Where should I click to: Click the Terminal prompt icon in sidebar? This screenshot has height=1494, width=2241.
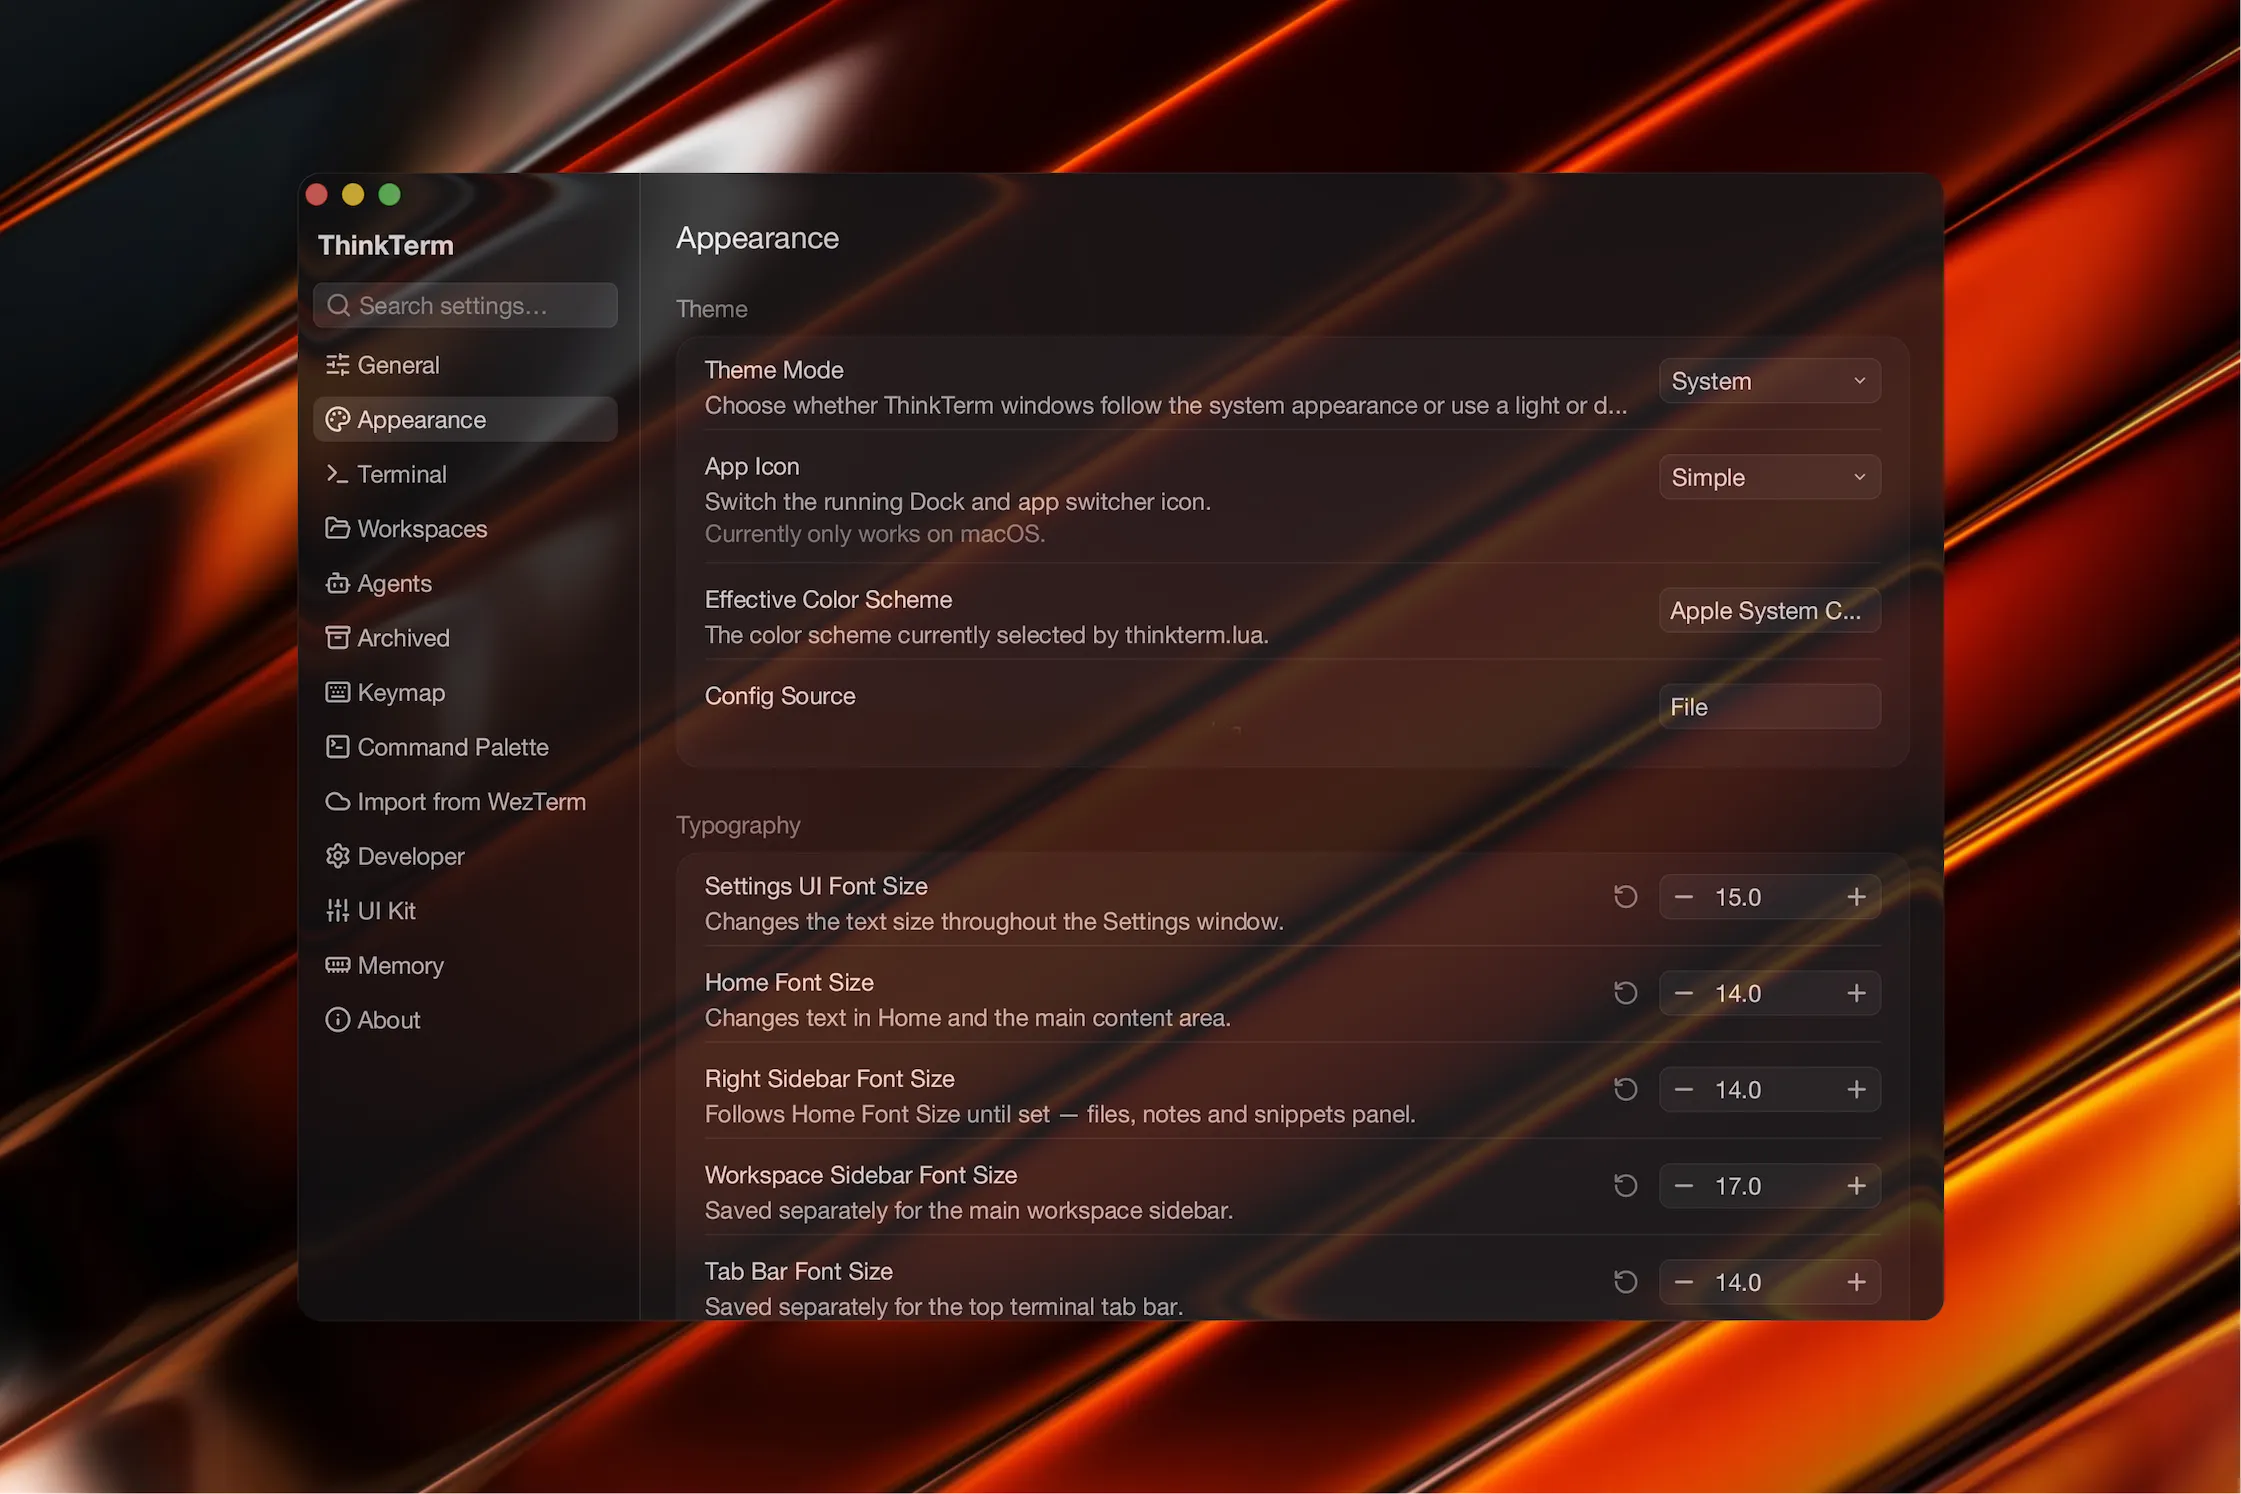coord(337,474)
